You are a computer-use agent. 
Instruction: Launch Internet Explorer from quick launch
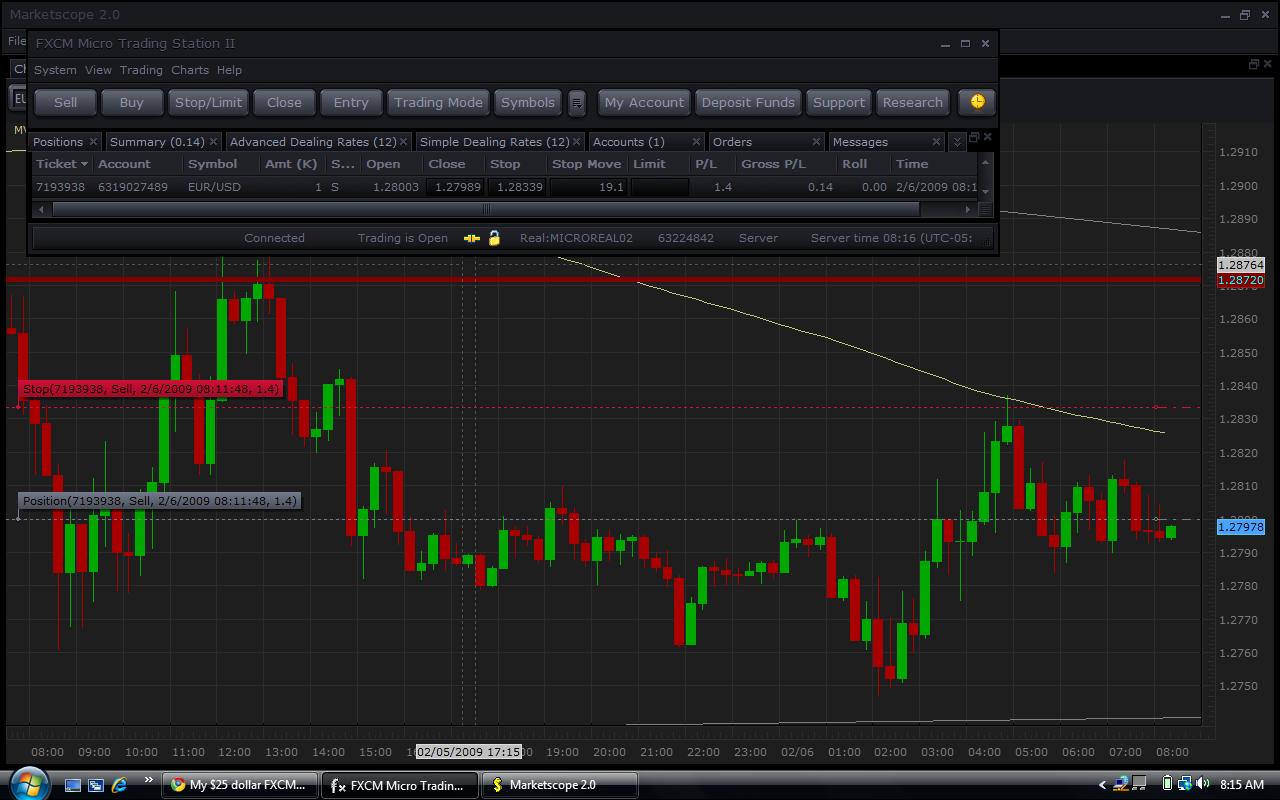pyautogui.click(x=119, y=785)
